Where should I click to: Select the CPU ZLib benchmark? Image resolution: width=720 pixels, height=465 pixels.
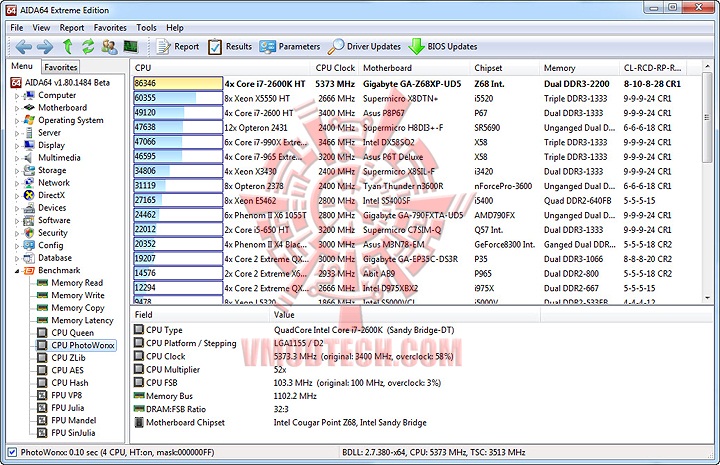68,358
